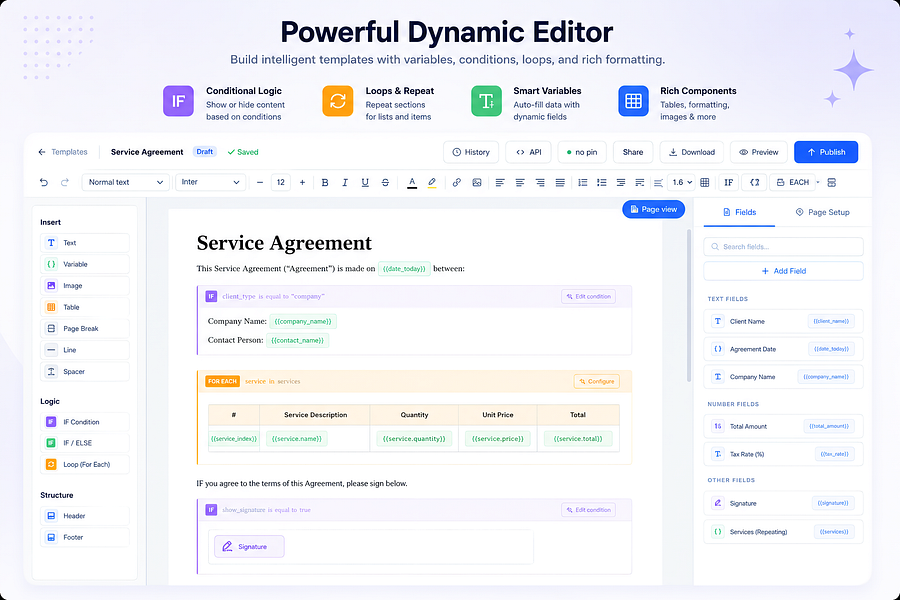Open the History panel
Image resolution: width=900 pixels, height=600 pixels.
point(471,152)
